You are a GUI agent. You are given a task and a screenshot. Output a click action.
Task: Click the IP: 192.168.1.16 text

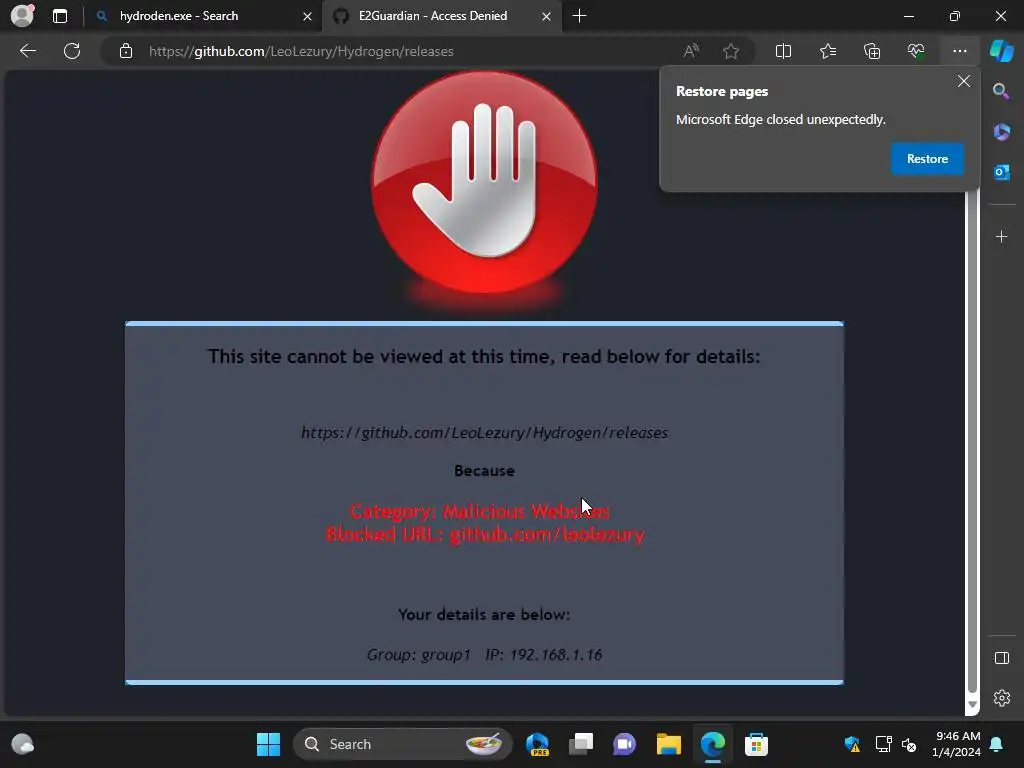(543, 654)
